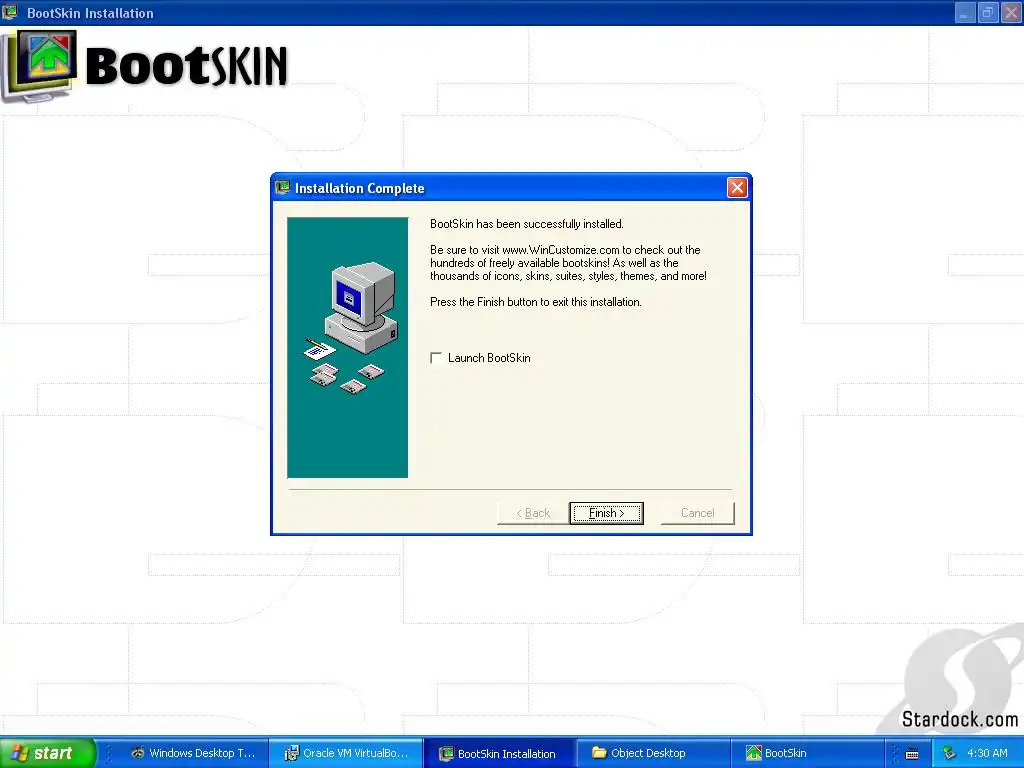Close the BootSkin Installation main window
The image size is (1024, 768).
(x=1011, y=13)
